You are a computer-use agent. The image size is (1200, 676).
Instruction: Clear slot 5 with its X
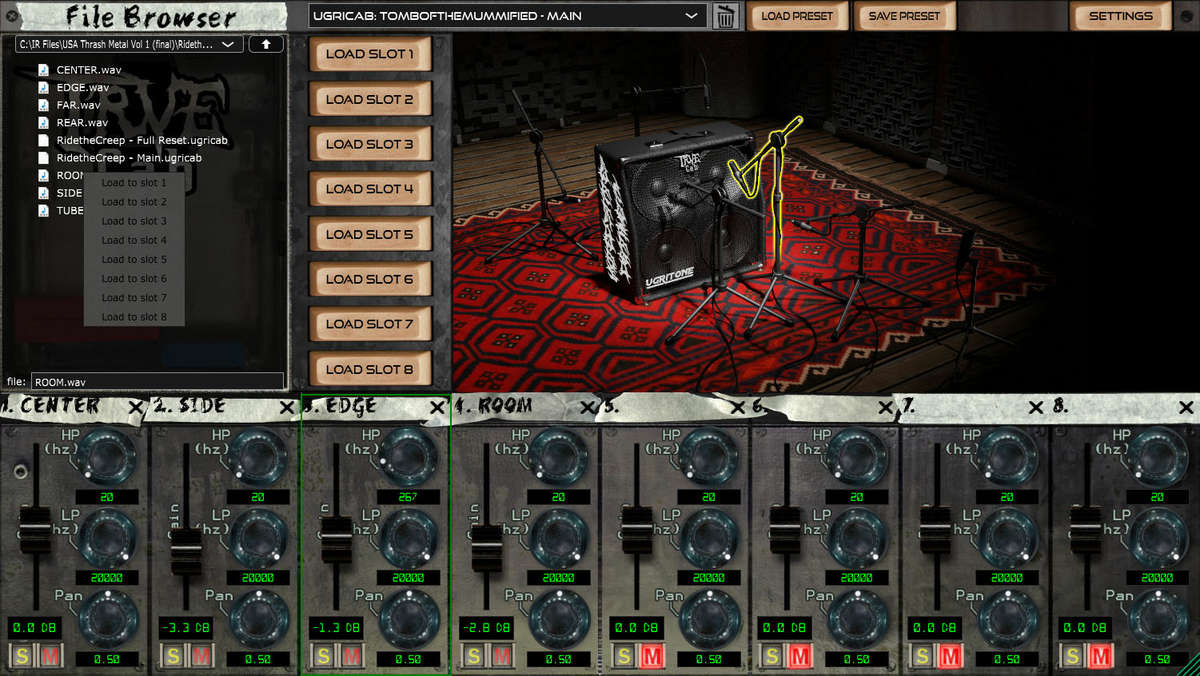(737, 407)
